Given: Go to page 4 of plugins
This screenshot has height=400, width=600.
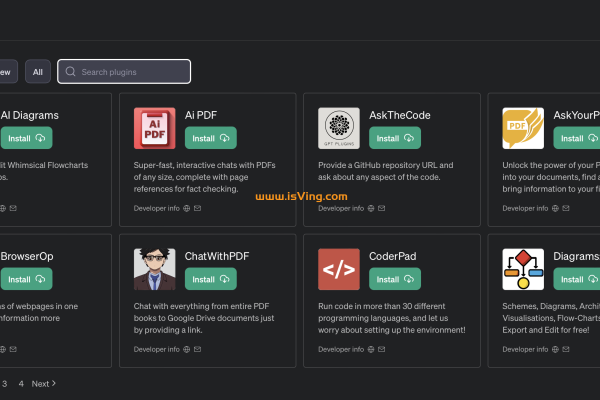Looking at the screenshot, I should pyautogui.click(x=21, y=384).
